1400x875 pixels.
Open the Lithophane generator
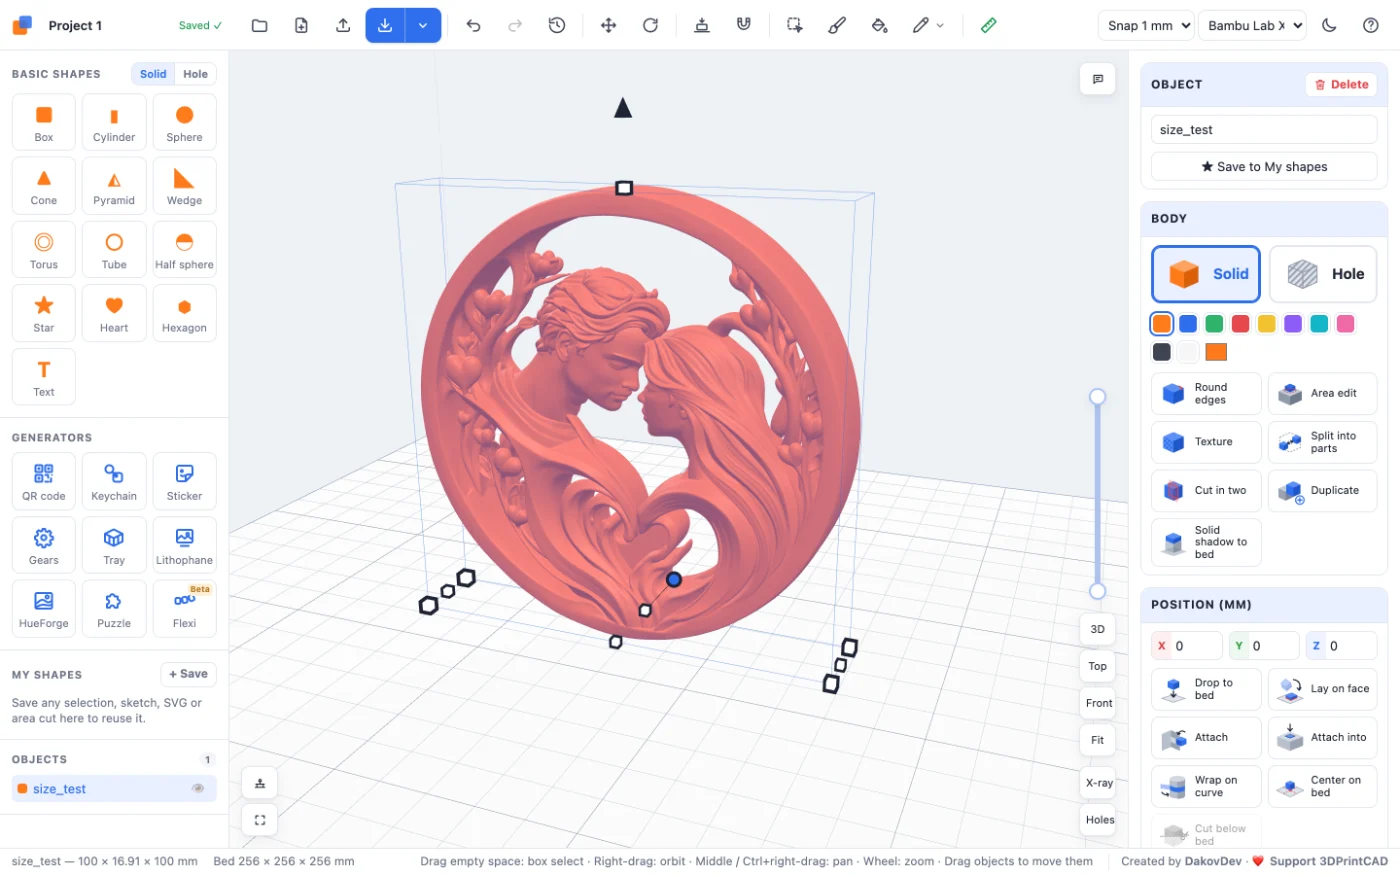[x=184, y=545]
